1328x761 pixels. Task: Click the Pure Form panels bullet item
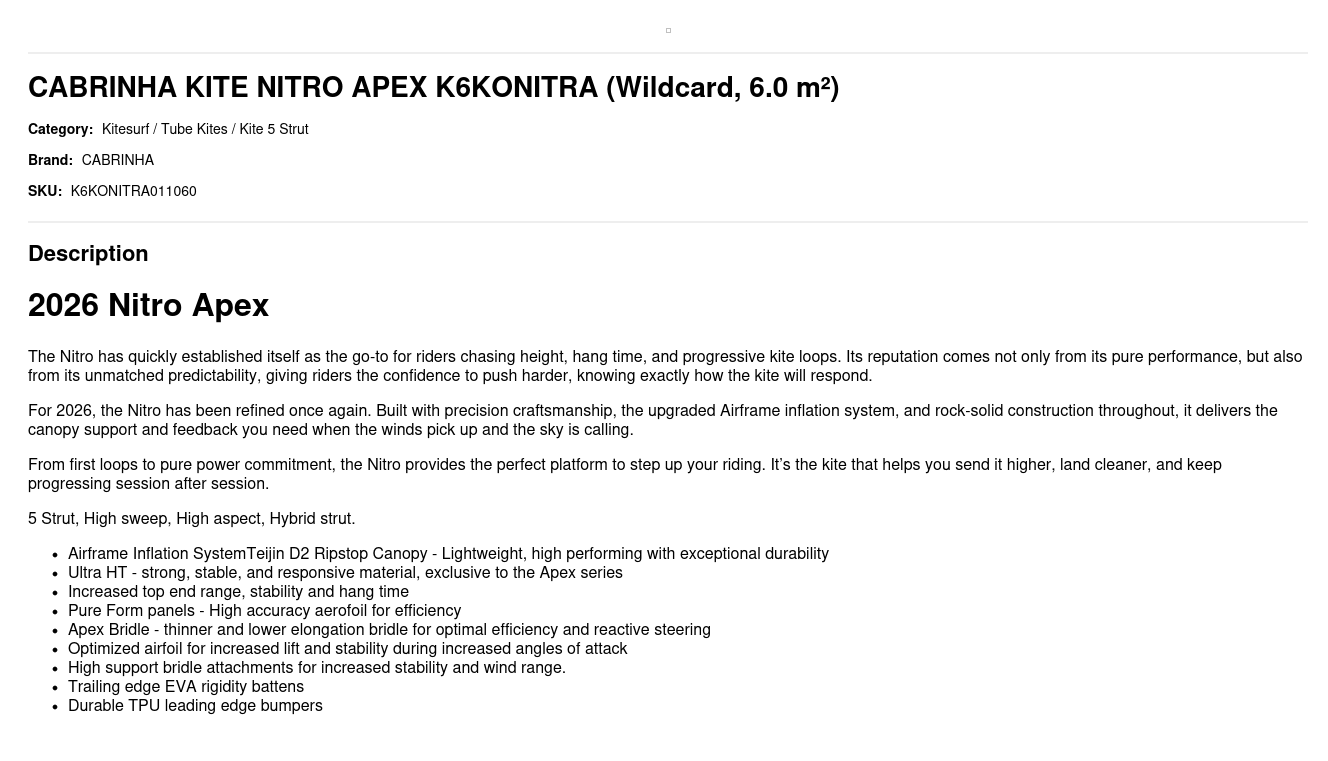[264, 611]
